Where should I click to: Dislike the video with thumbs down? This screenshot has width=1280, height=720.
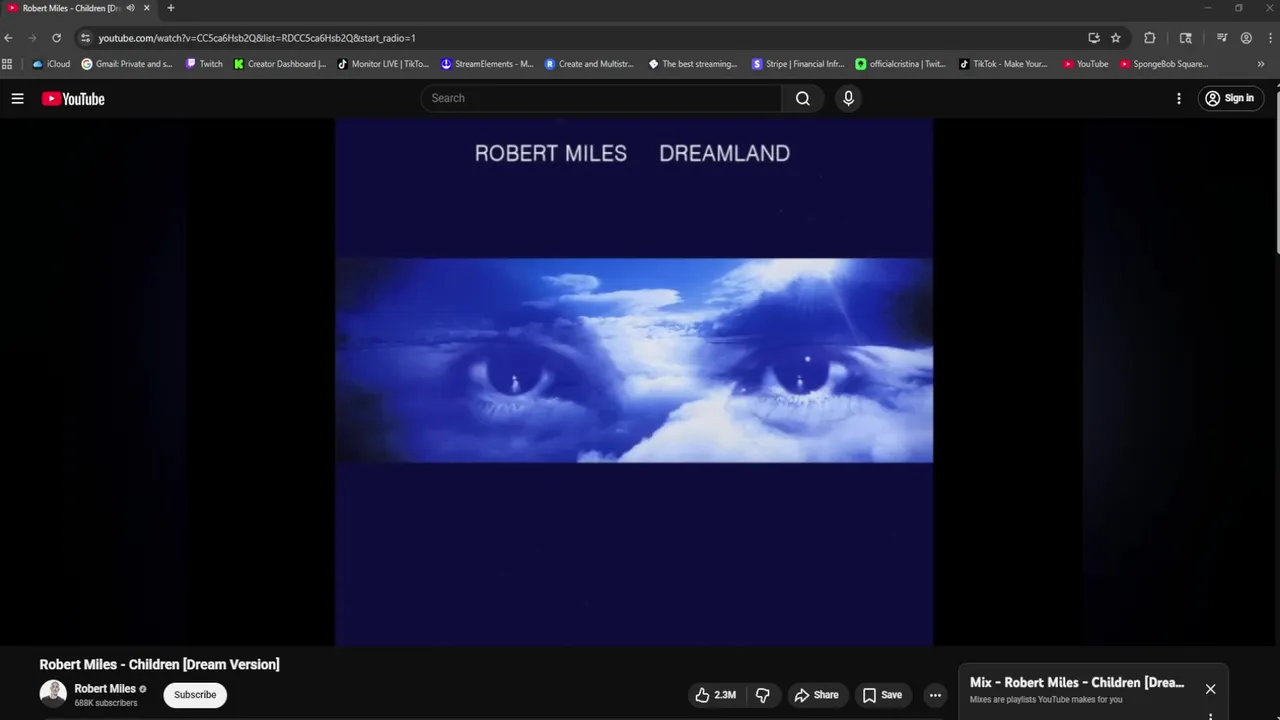click(x=762, y=695)
